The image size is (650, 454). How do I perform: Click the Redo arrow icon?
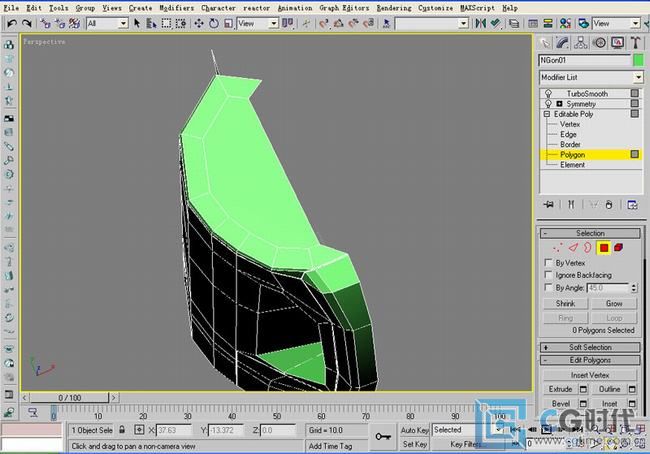(x=27, y=24)
